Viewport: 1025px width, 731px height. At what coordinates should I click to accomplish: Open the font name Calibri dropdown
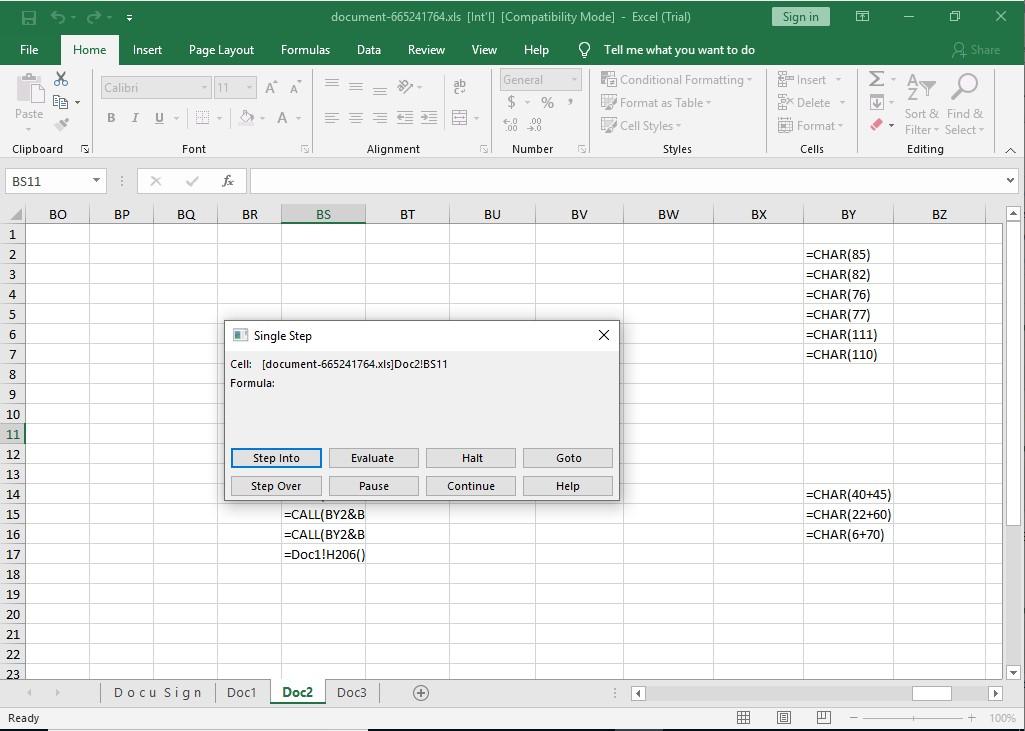pyautogui.click(x=204, y=88)
